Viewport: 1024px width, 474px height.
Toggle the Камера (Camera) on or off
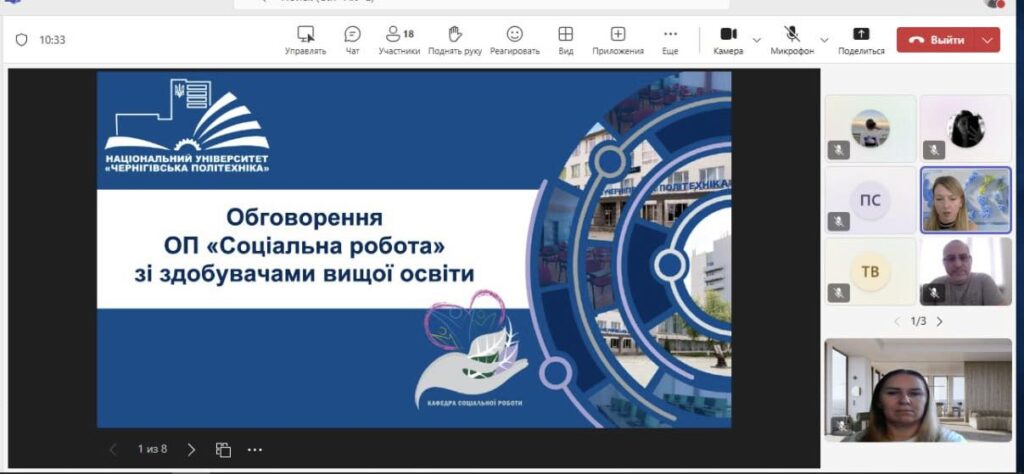pyautogui.click(x=728, y=35)
